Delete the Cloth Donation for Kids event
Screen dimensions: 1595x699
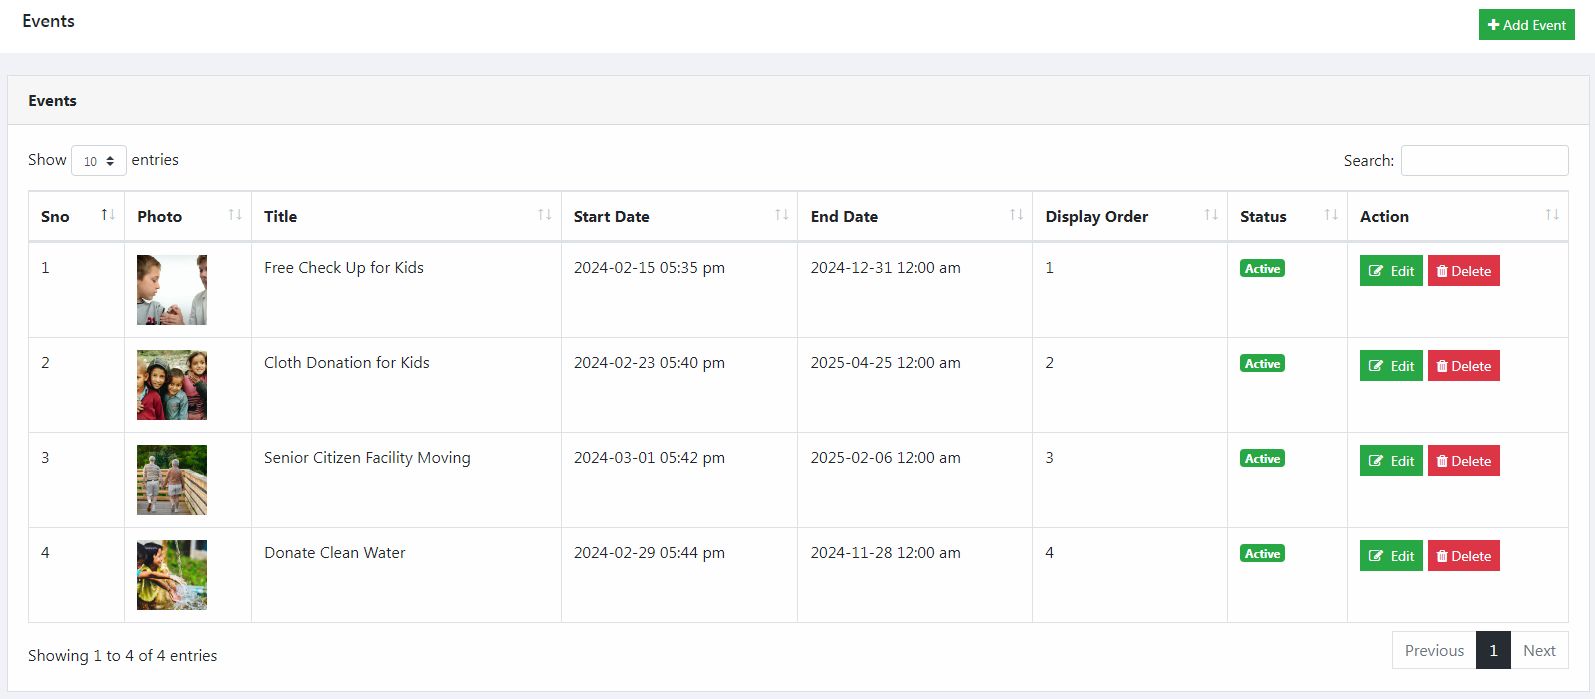1463,366
